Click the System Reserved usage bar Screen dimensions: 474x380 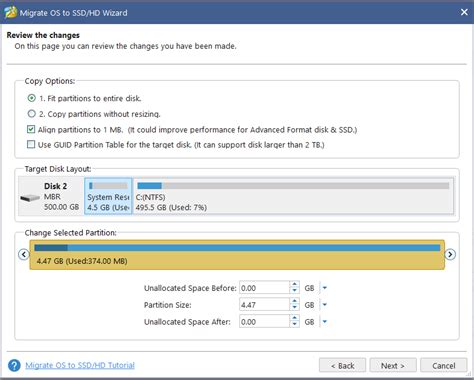coord(108,186)
